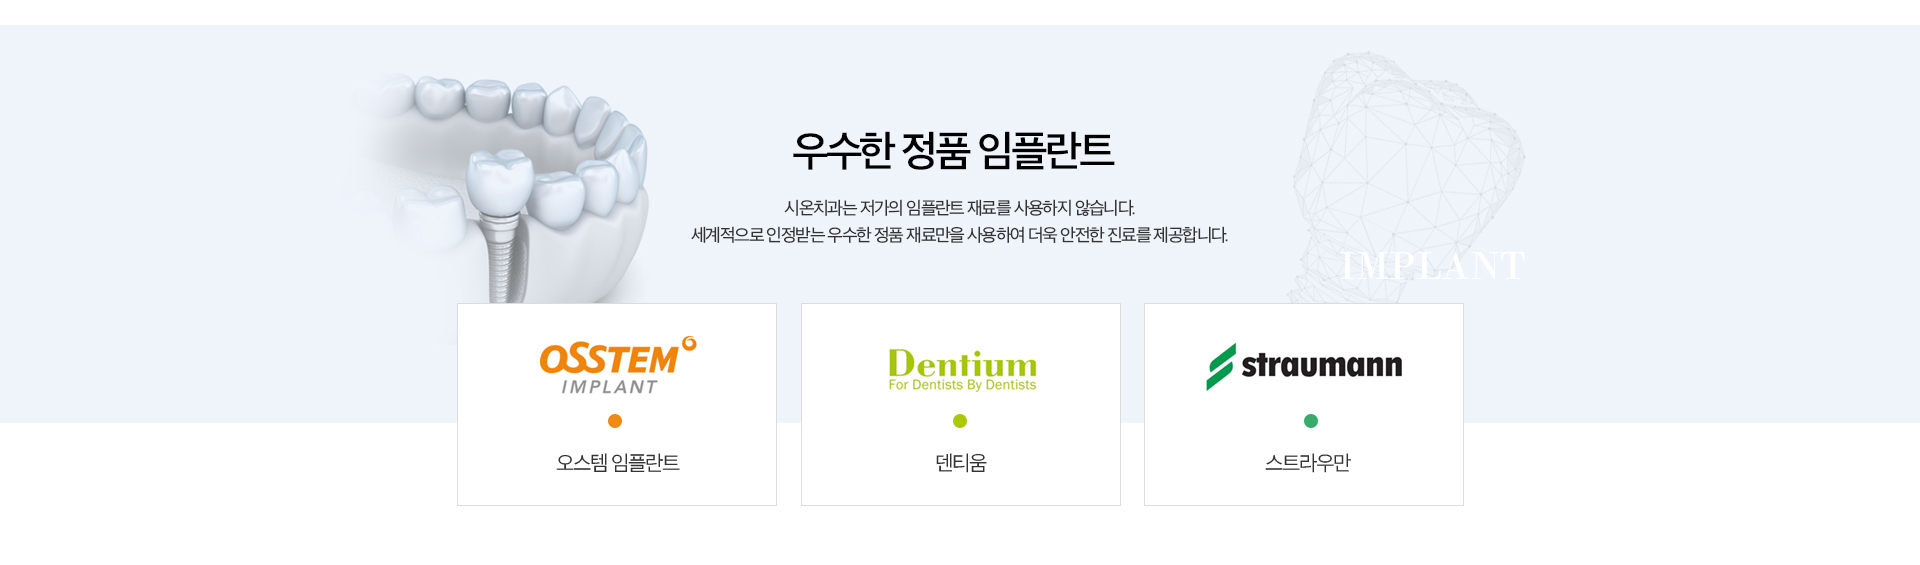Select the green dot under Straumann
This screenshot has height=565, width=1920.
point(1311,421)
